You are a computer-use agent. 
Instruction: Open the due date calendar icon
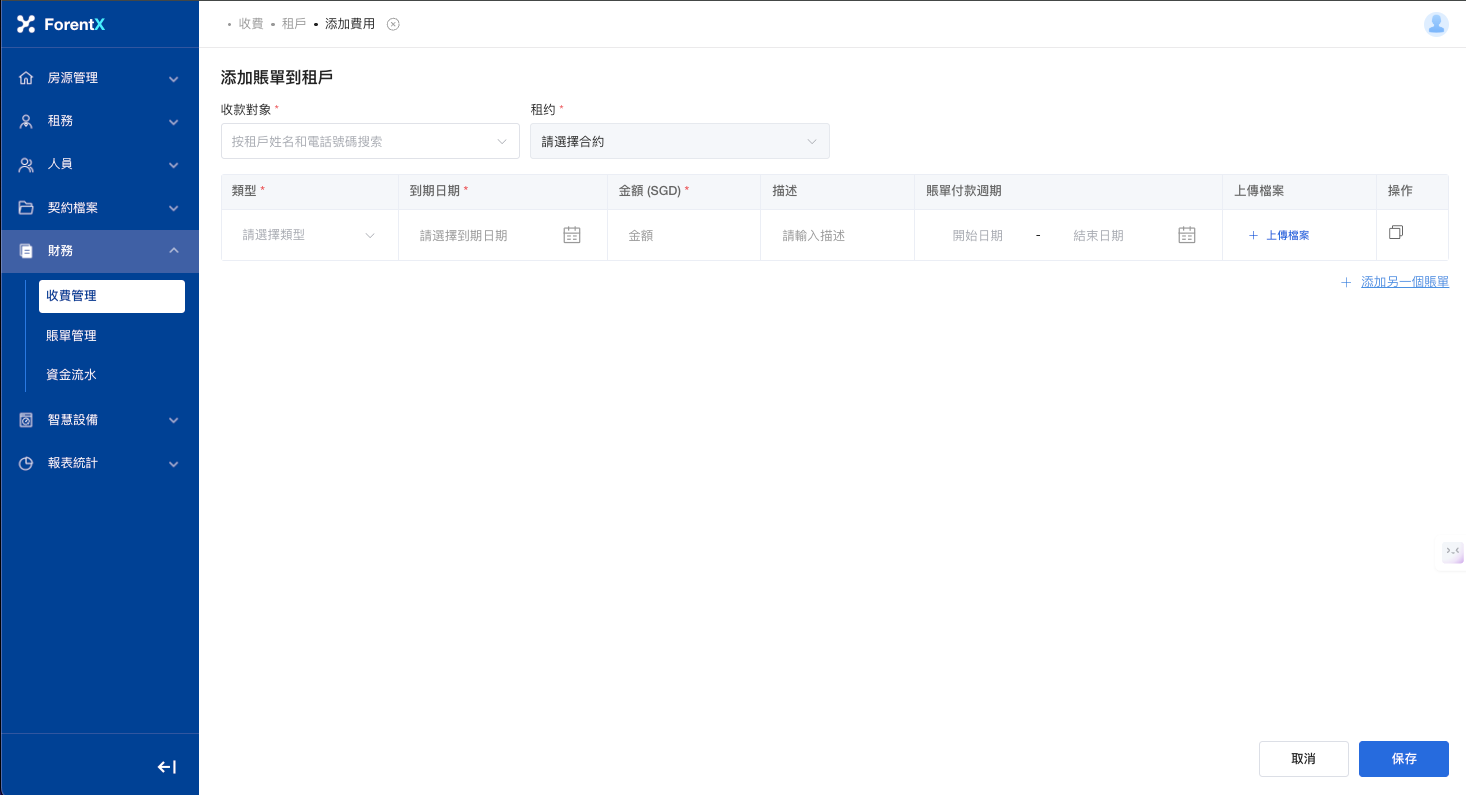(572, 235)
